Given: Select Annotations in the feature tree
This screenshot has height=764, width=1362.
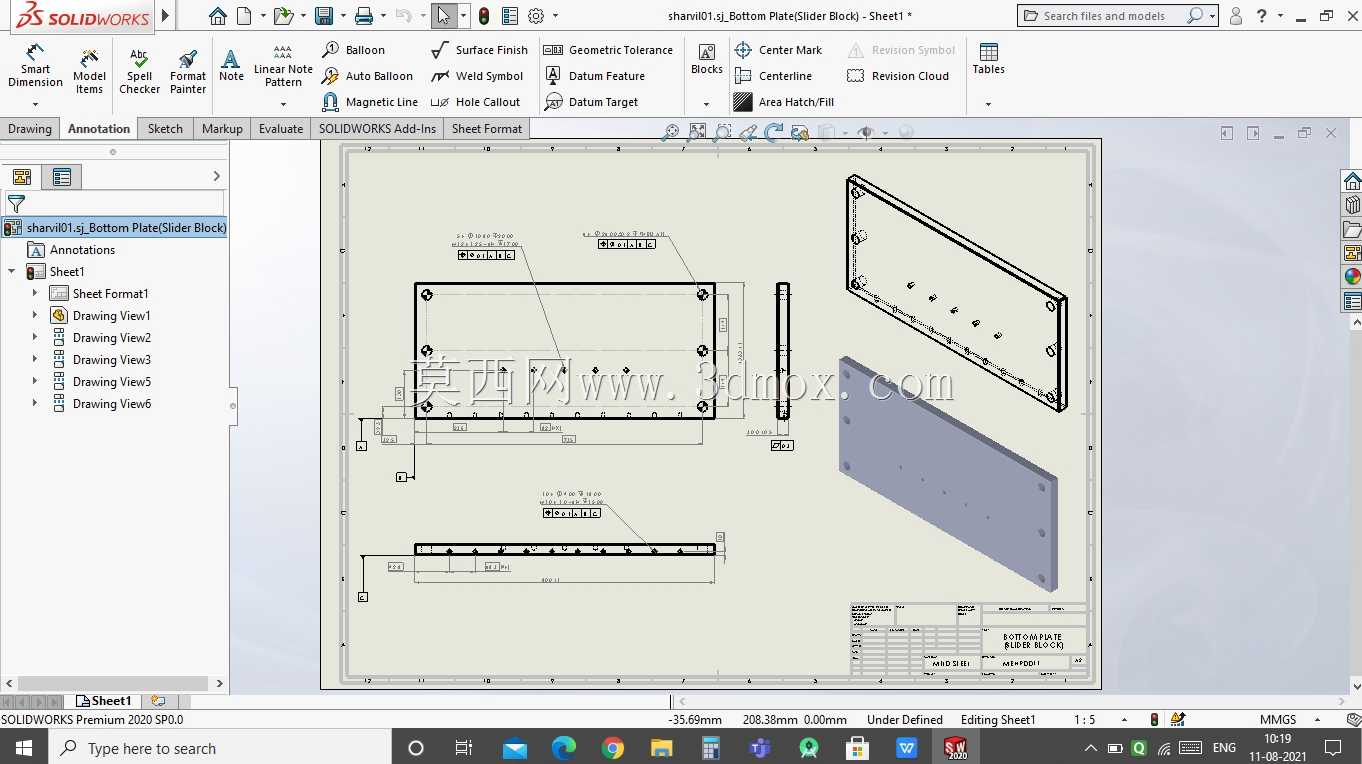Looking at the screenshot, I should coord(82,250).
